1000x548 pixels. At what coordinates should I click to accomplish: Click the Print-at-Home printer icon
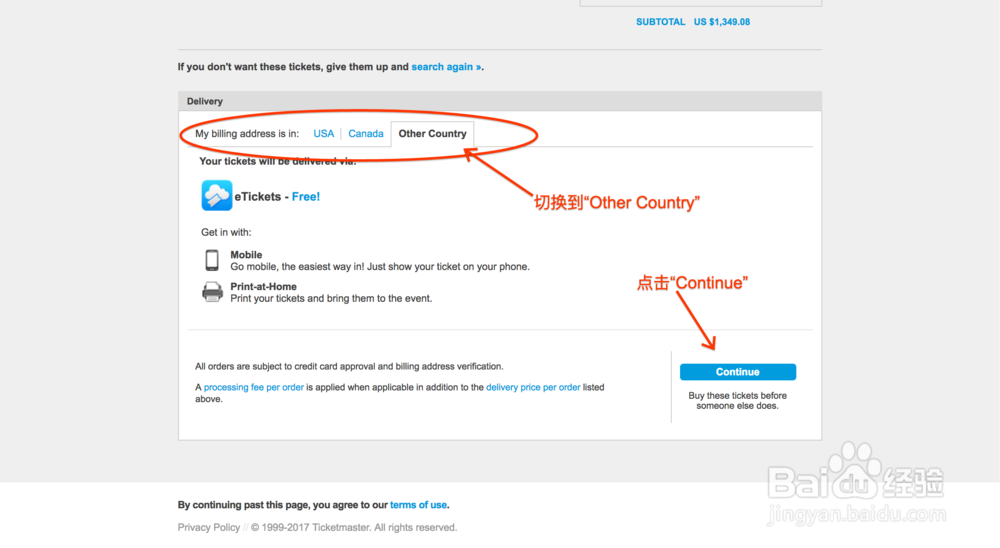pos(212,292)
